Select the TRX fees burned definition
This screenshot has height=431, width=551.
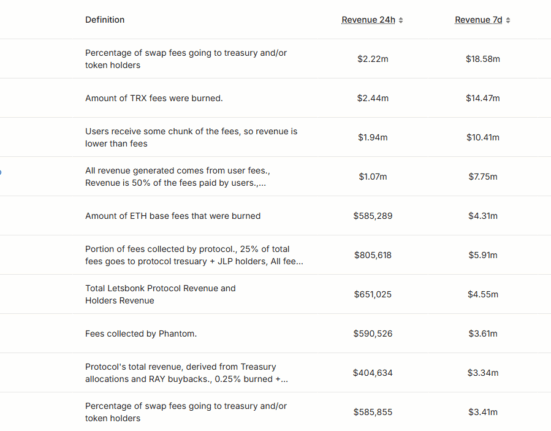pos(154,98)
